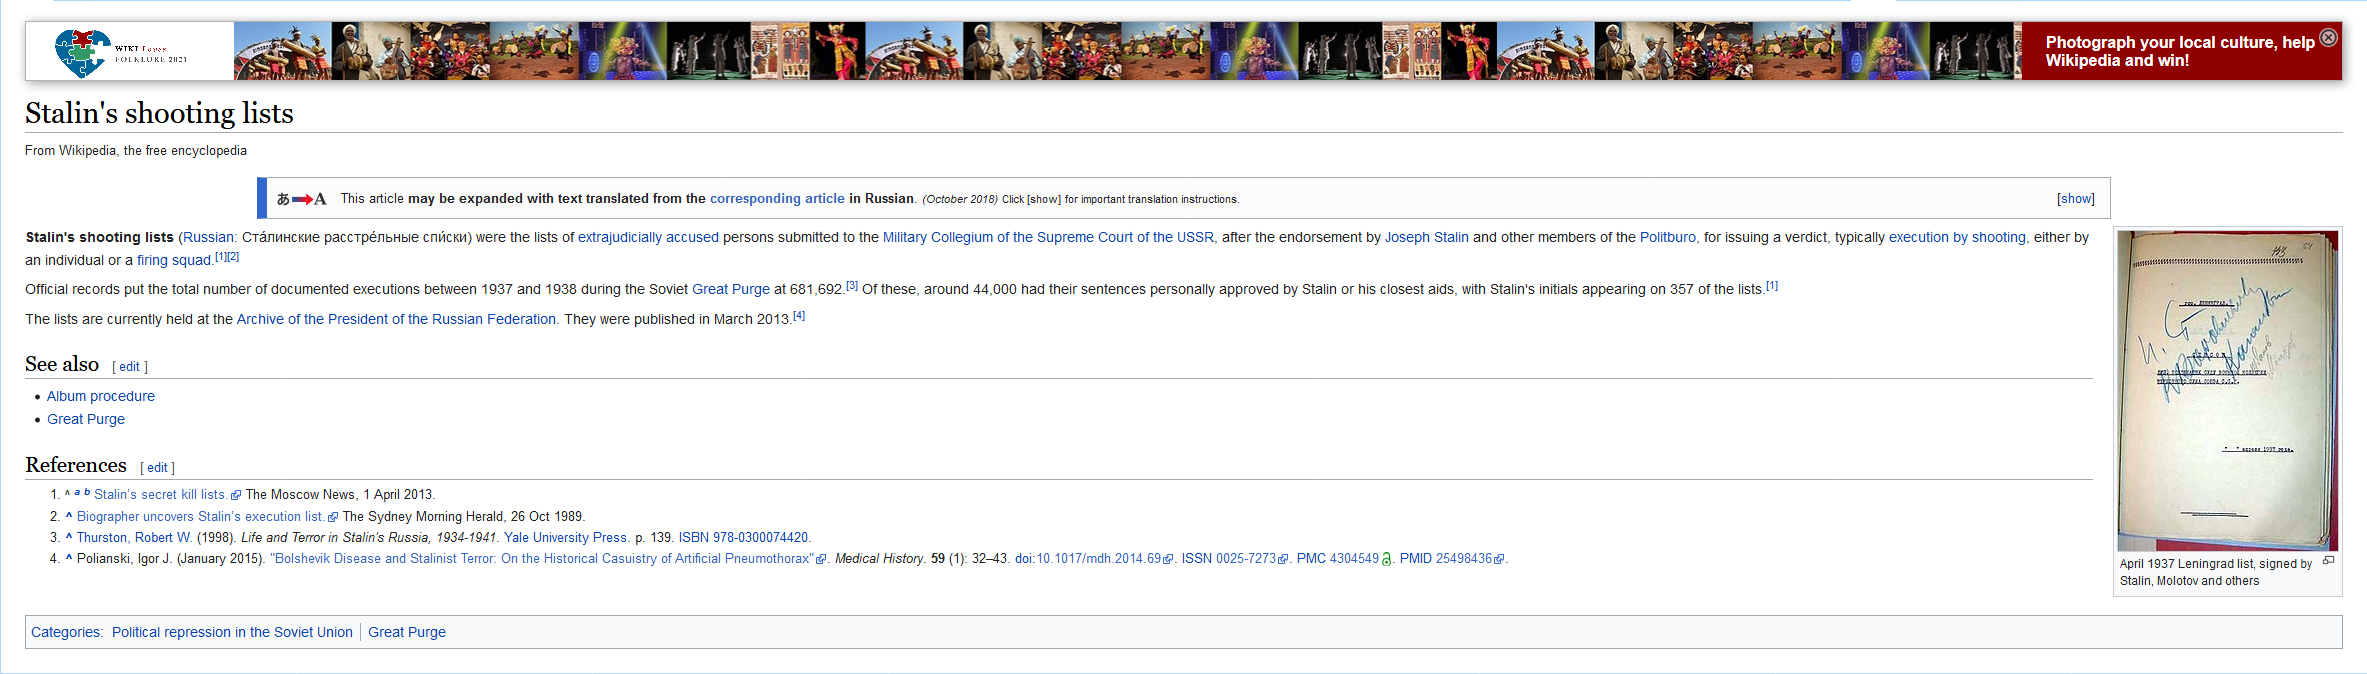Click the Wiki Loves Folklore 2021 logo
Screen dimensions: 2367x674
click(x=122, y=53)
